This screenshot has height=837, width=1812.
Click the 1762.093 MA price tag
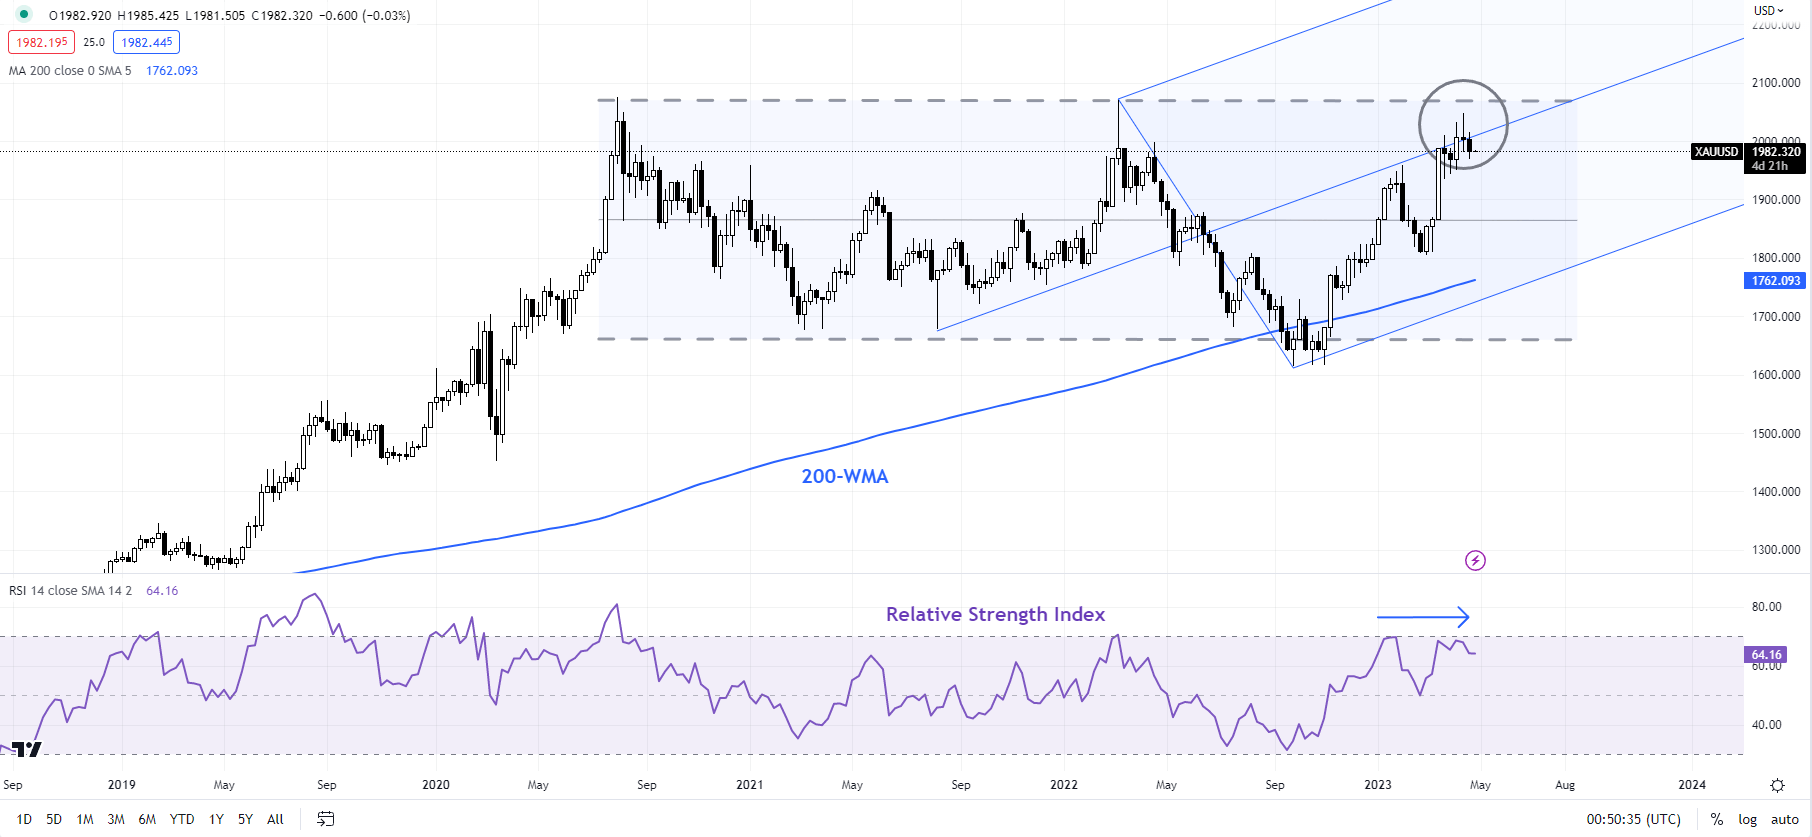[x=1776, y=281]
